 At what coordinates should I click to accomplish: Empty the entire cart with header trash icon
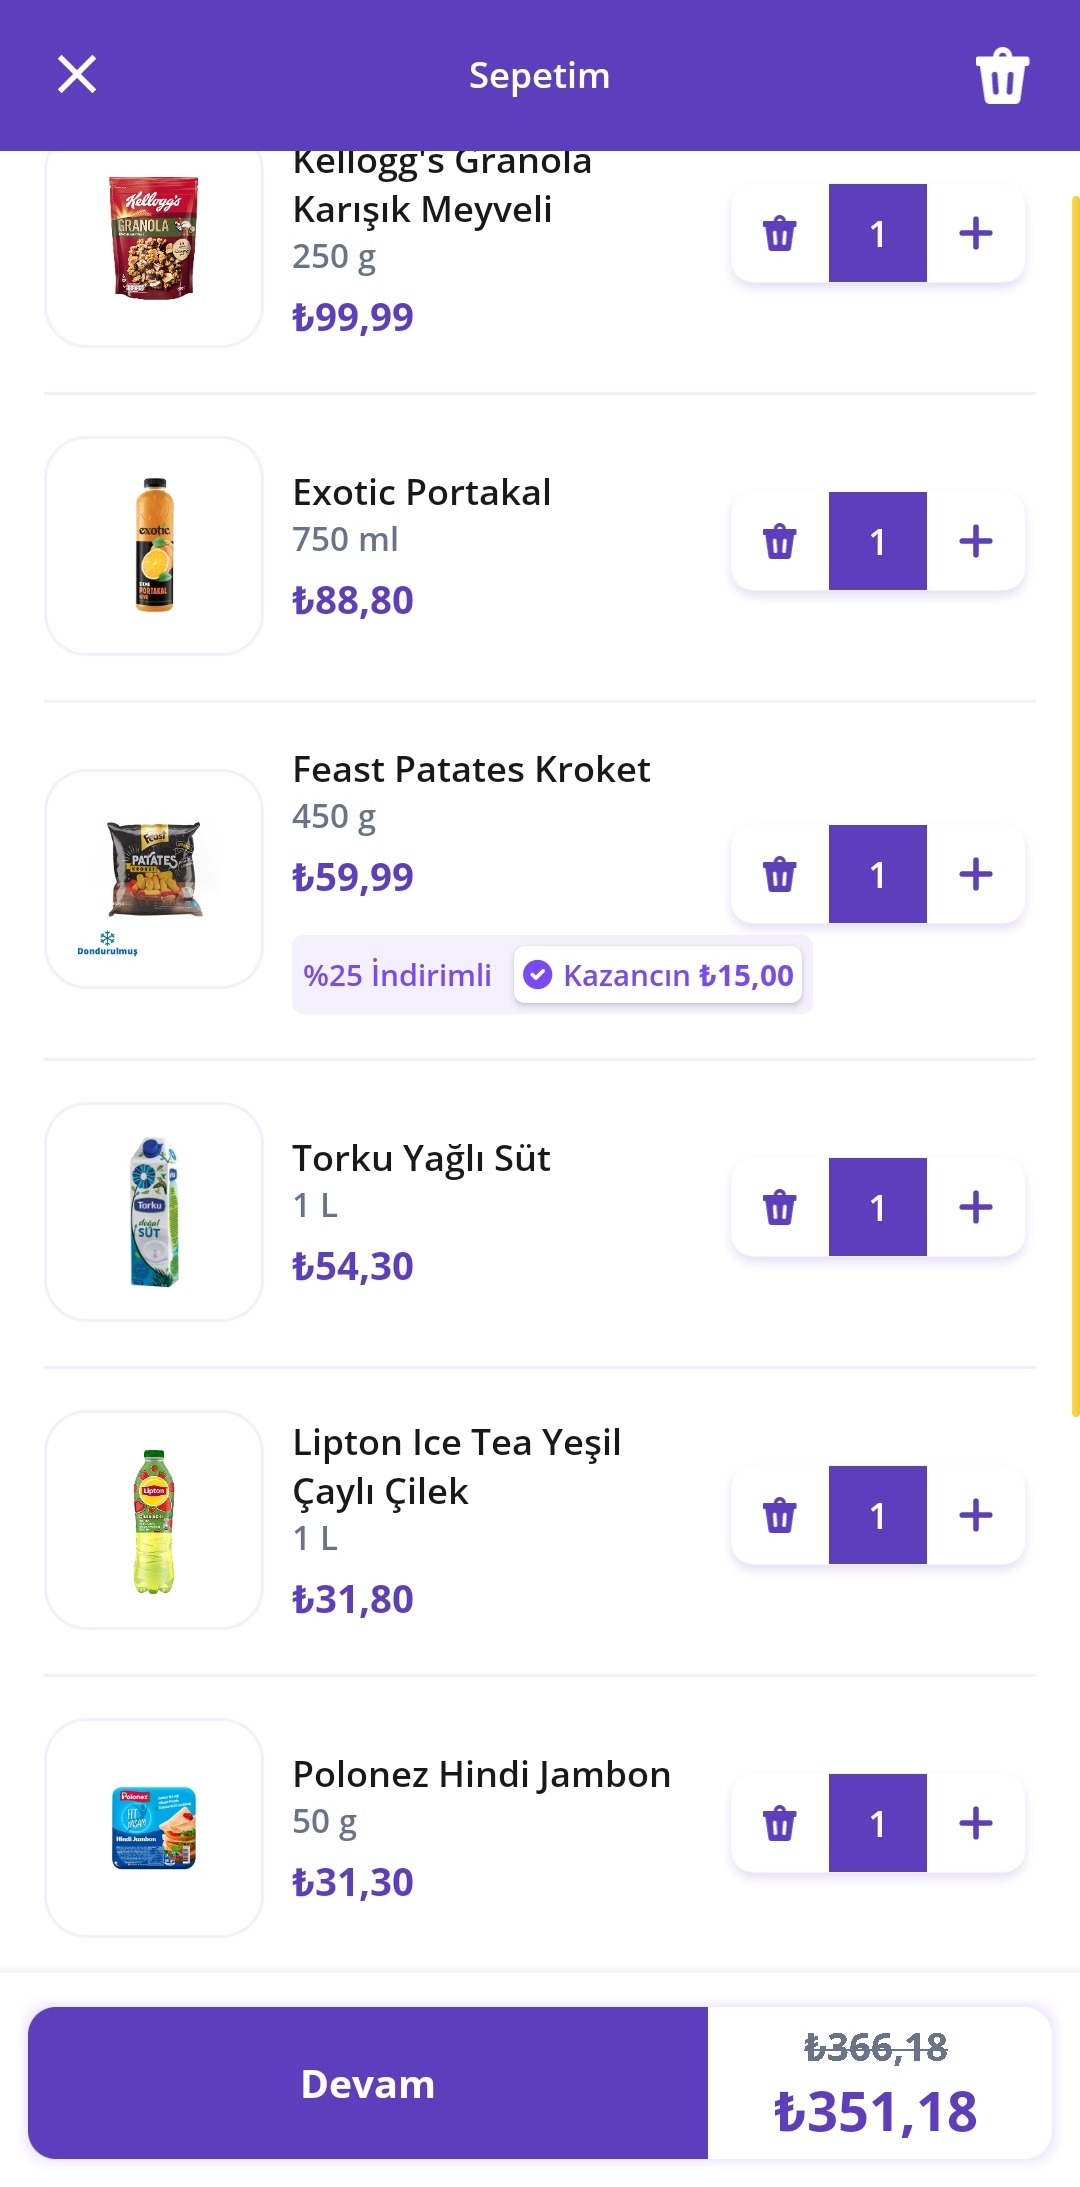point(1002,76)
